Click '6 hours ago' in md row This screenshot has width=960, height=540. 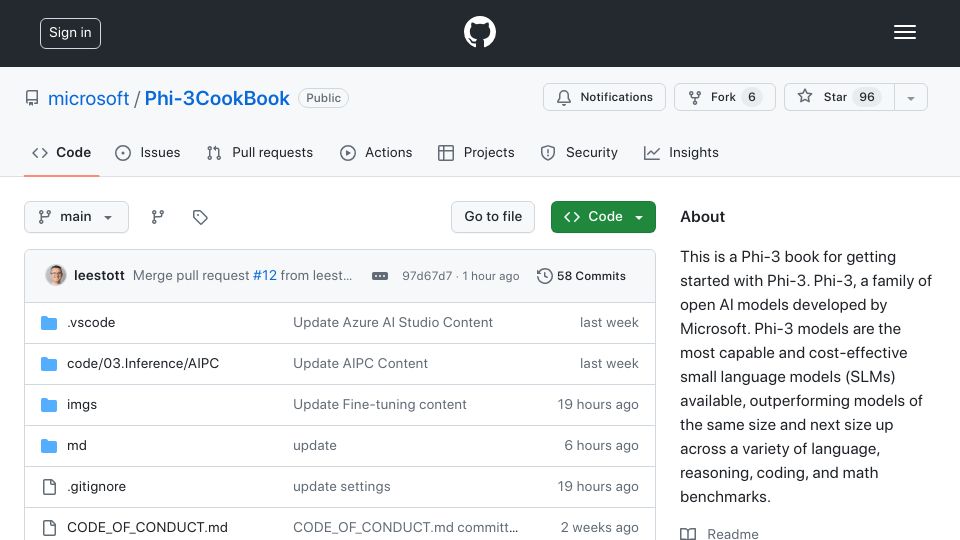point(601,446)
